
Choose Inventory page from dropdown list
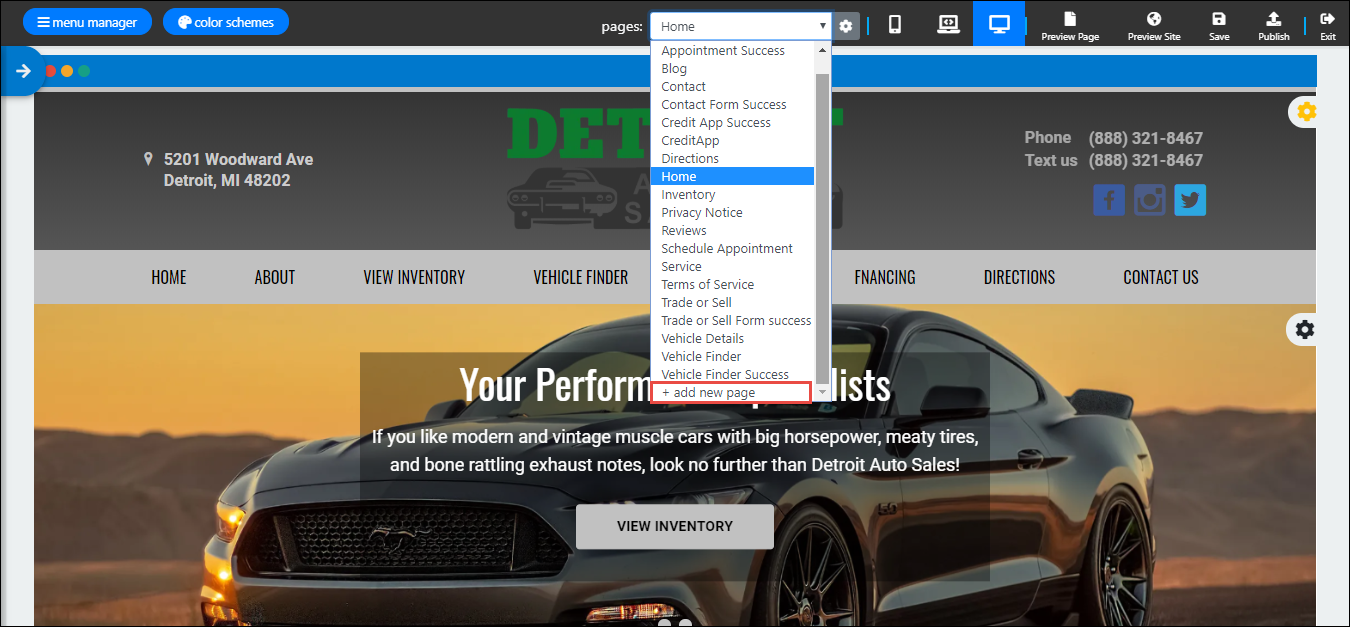pyautogui.click(x=733, y=195)
